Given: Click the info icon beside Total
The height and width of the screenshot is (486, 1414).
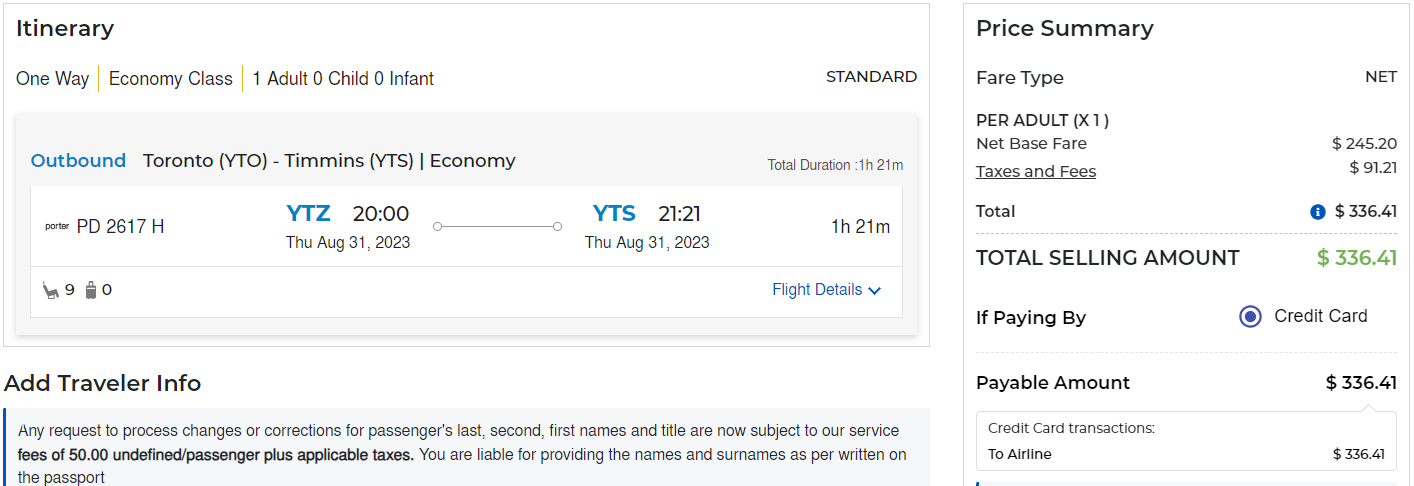Looking at the screenshot, I should coord(1318,212).
